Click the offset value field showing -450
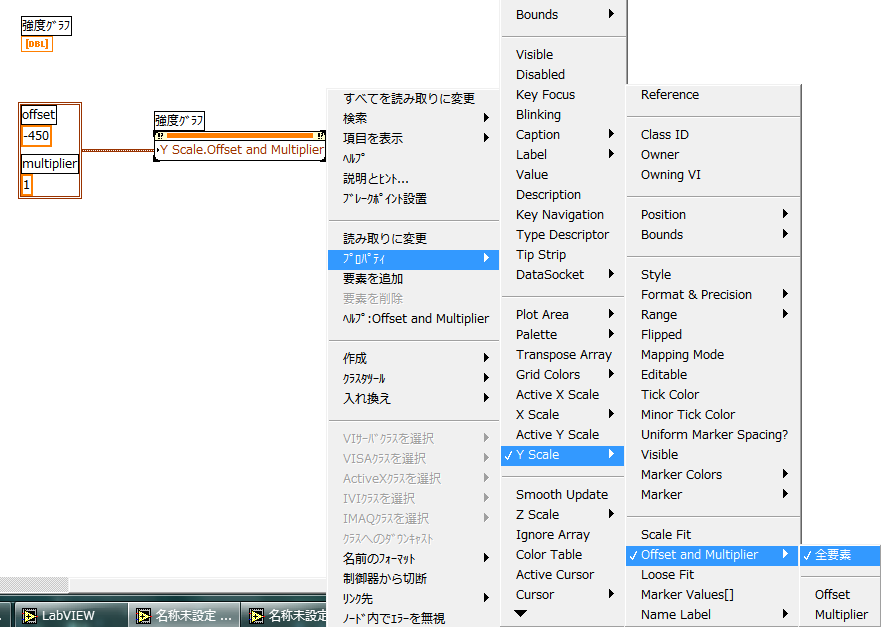Image resolution: width=881 pixels, height=627 pixels. [x=37, y=136]
